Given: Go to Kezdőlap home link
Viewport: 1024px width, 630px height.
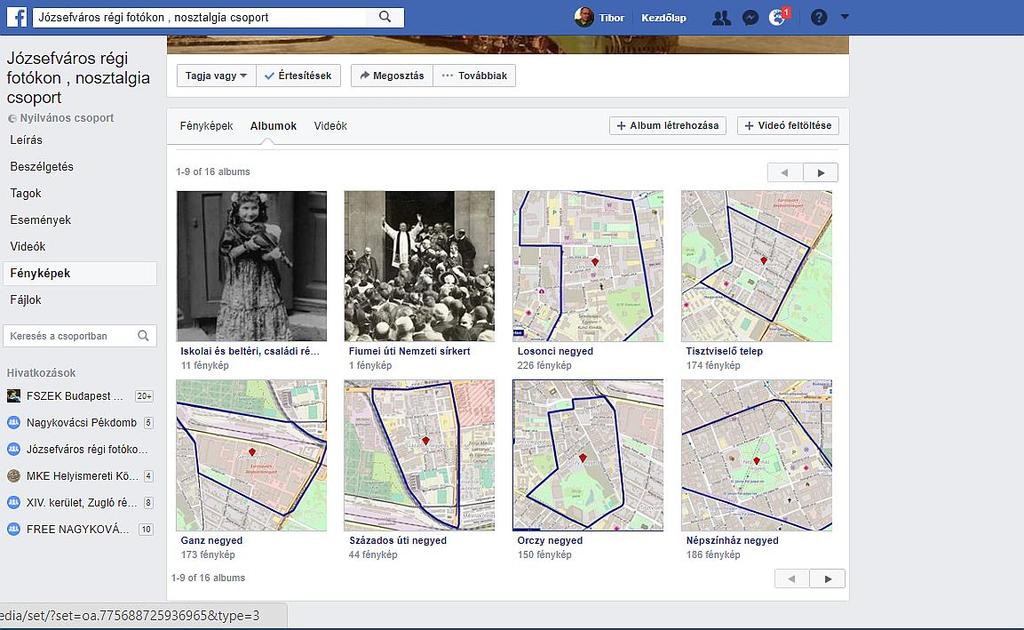Looking at the screenshot, I should click(664, 18).
